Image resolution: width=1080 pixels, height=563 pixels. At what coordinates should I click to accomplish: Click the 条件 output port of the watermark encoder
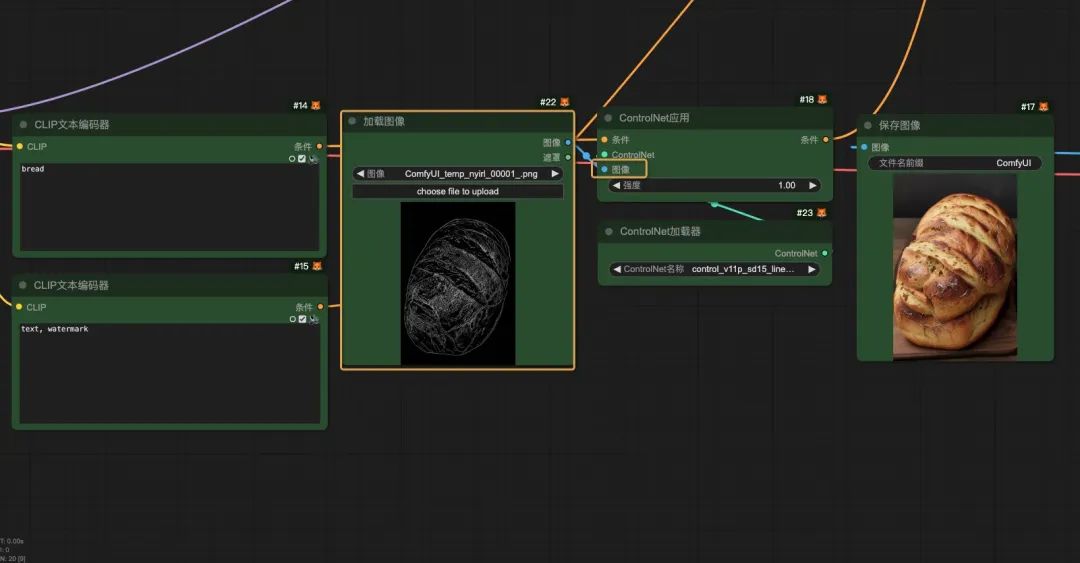click(x=320, y=307)
